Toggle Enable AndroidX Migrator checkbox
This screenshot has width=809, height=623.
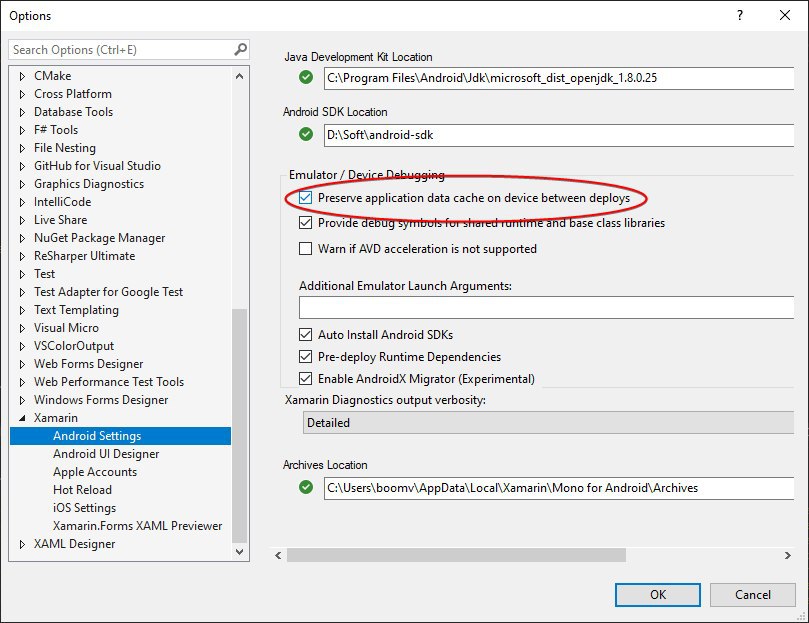click(305, 379)
